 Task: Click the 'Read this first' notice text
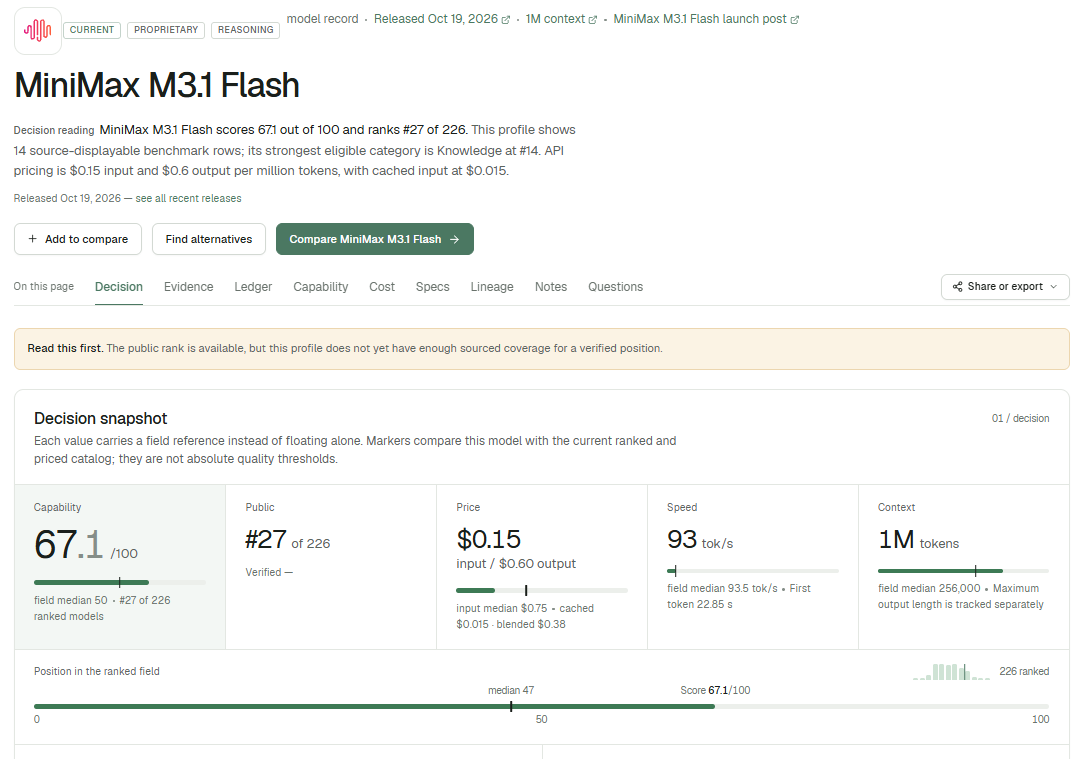click(x=345, y=348)
